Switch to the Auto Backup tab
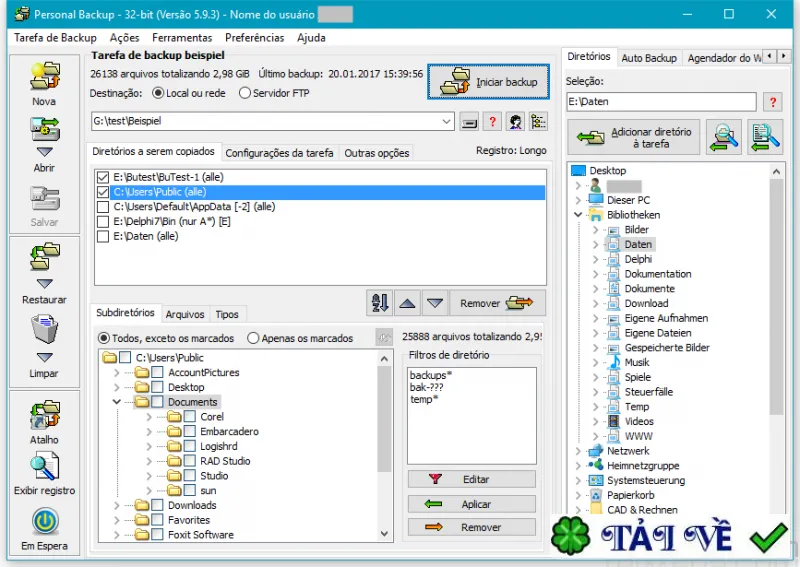The image size is (800, 567). tap(649, 58)
